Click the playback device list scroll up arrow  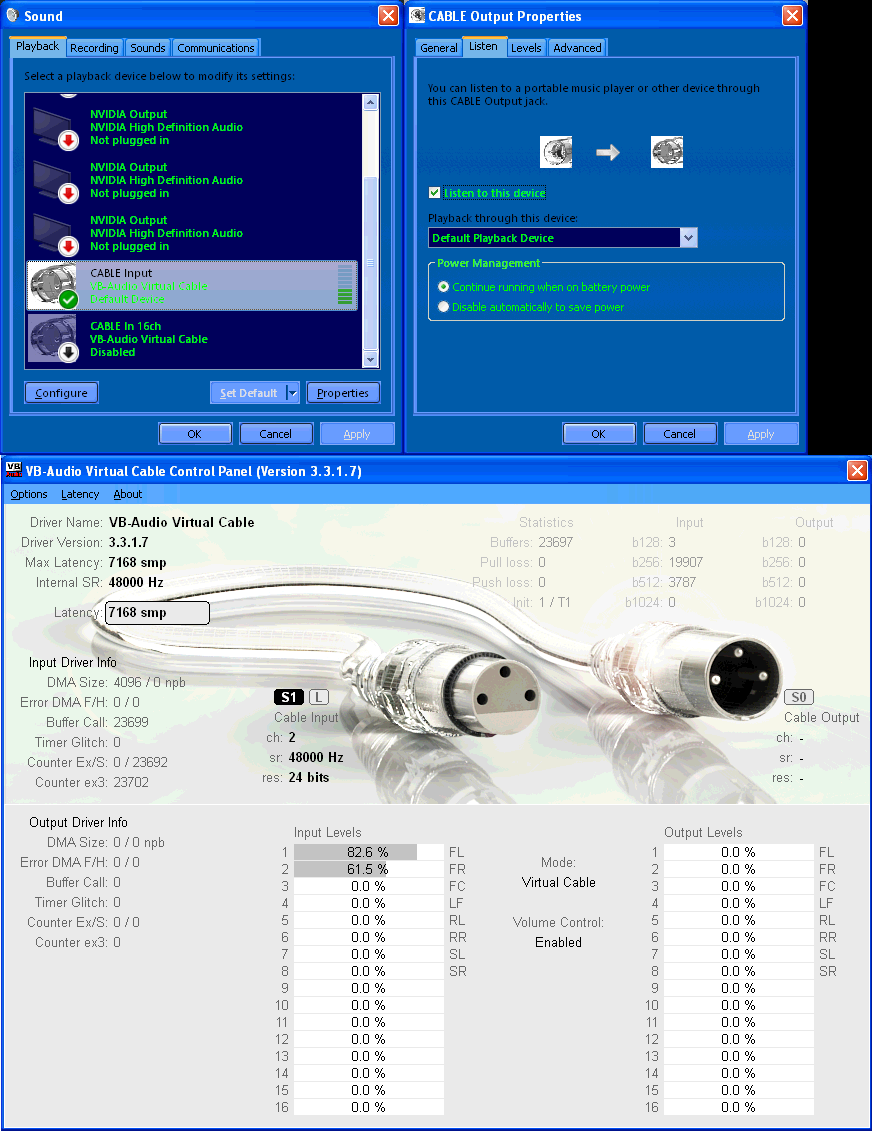pyautogui.click(x=370, y=103)
